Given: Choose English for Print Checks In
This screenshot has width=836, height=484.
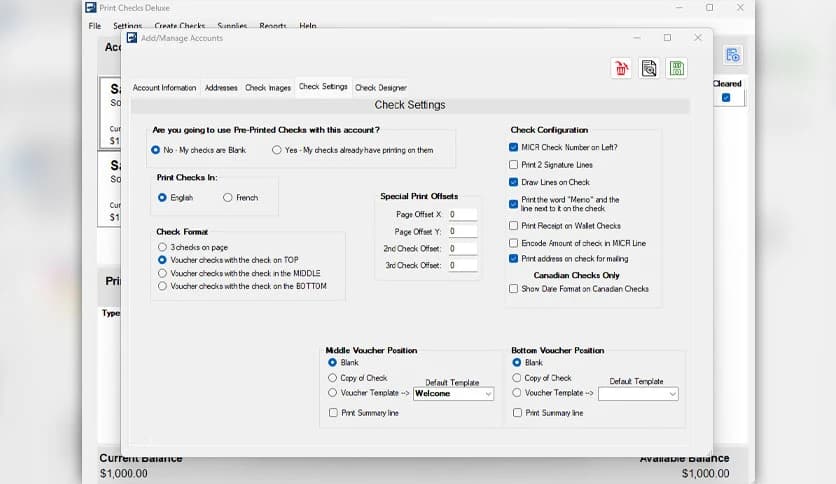Looking at the screenshot, I should pos(175,198).
